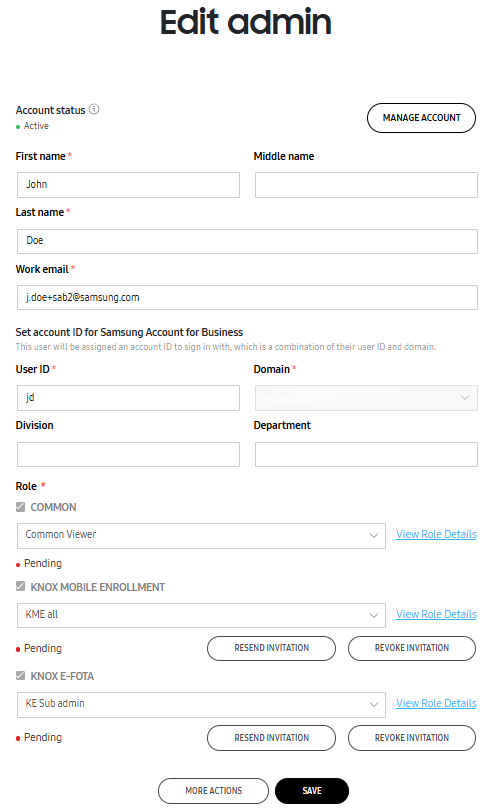Click the empty Middle name field
501x808 pixels.
tap(366, 185)
